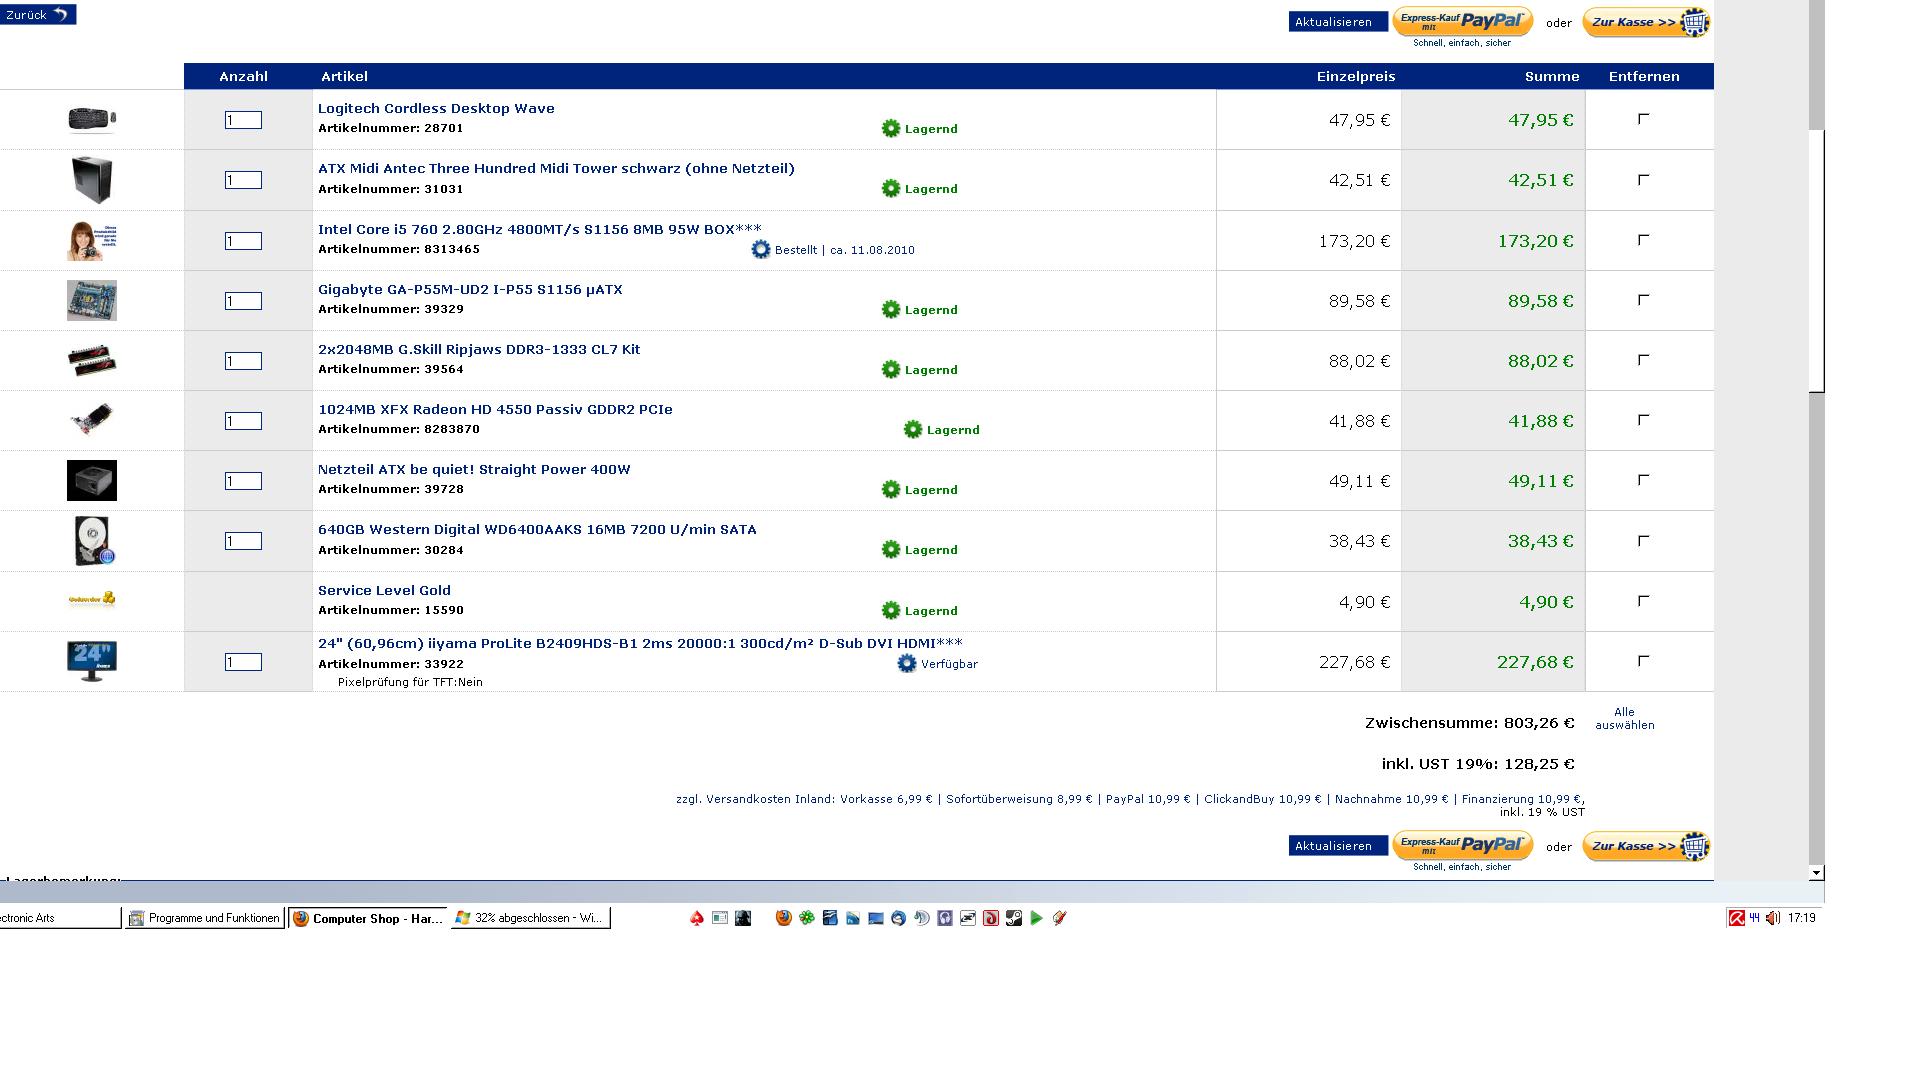This screenshot has width=1920, height=1080.
Task: Open the headphones icon in quick launch
Action: tap(945, 918)
